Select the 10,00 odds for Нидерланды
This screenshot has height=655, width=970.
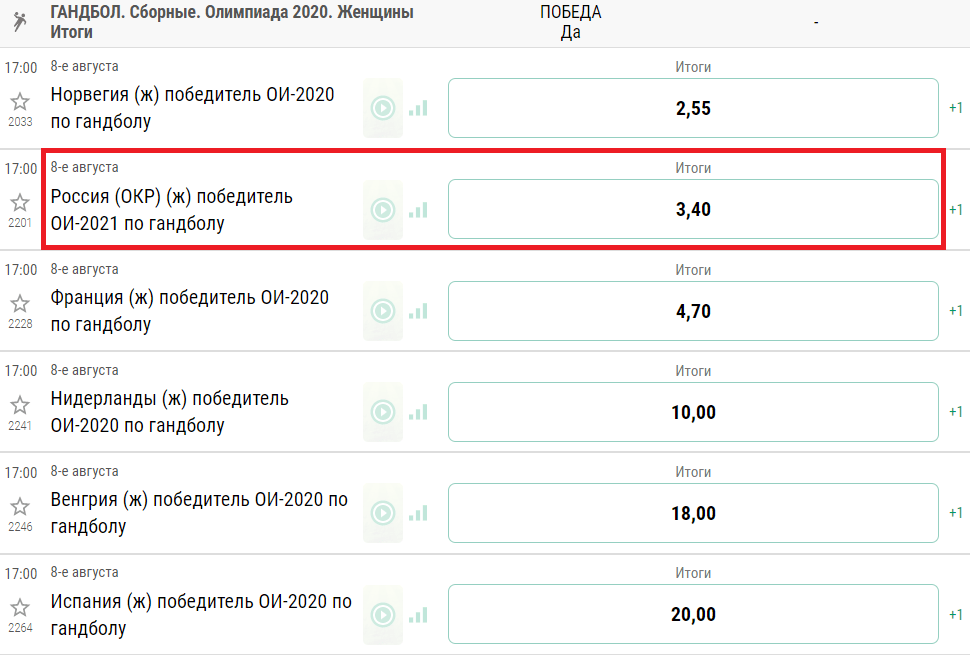(x=693, y=412)
